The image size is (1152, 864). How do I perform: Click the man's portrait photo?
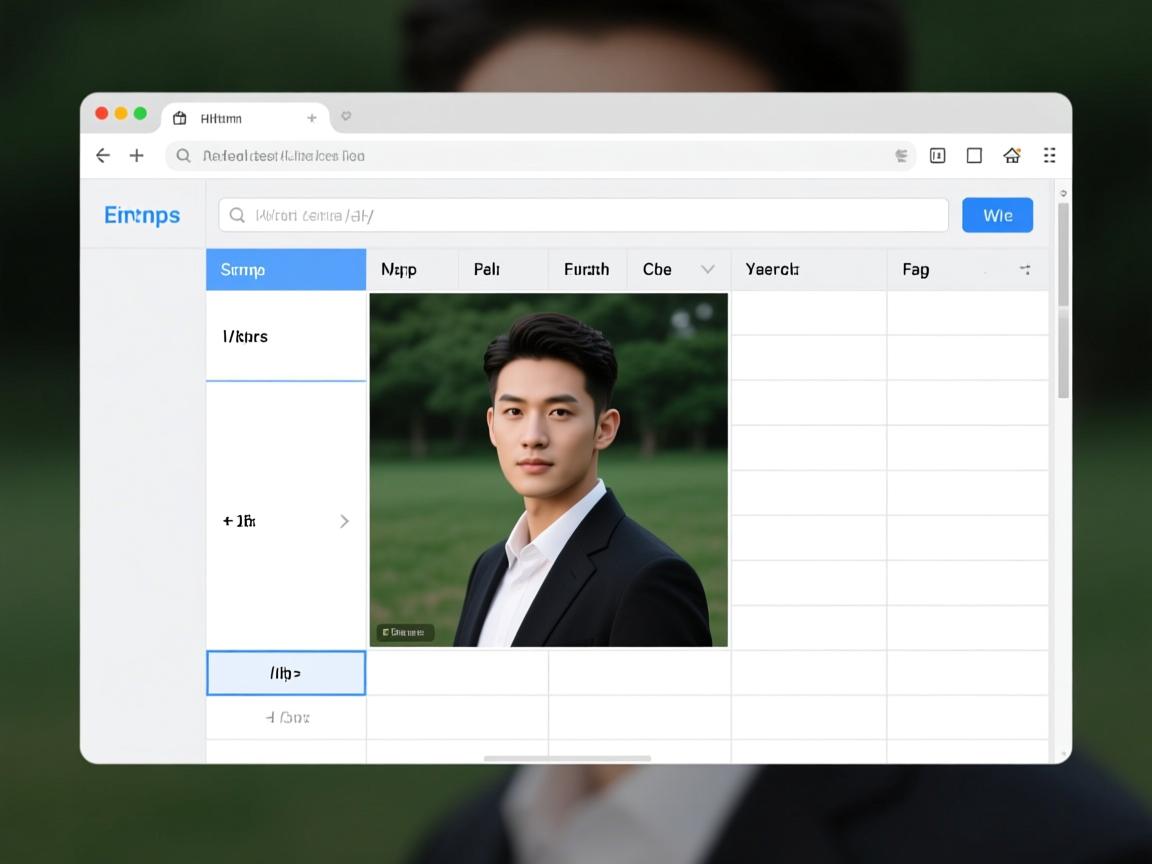(x=549, y=470)
